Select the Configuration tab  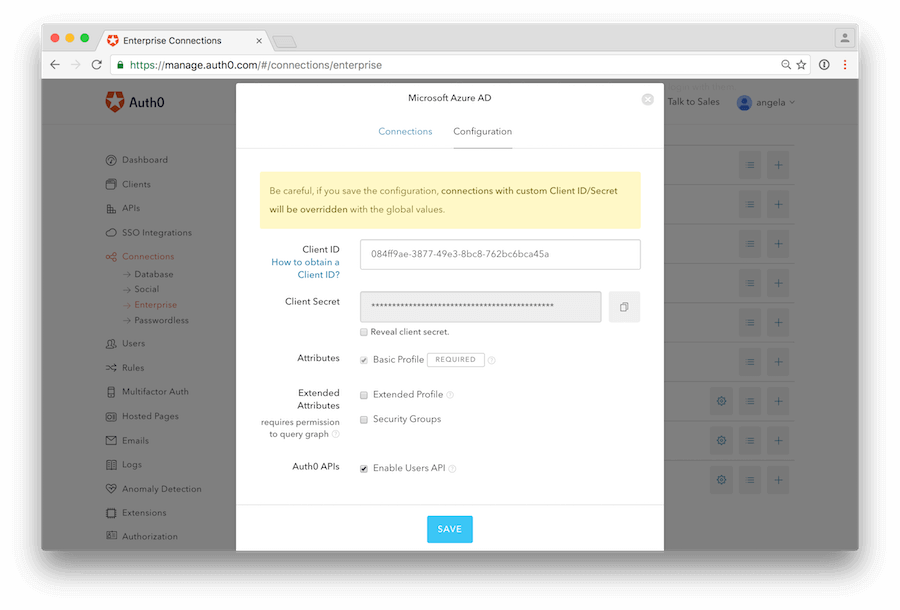coord(483,131)
